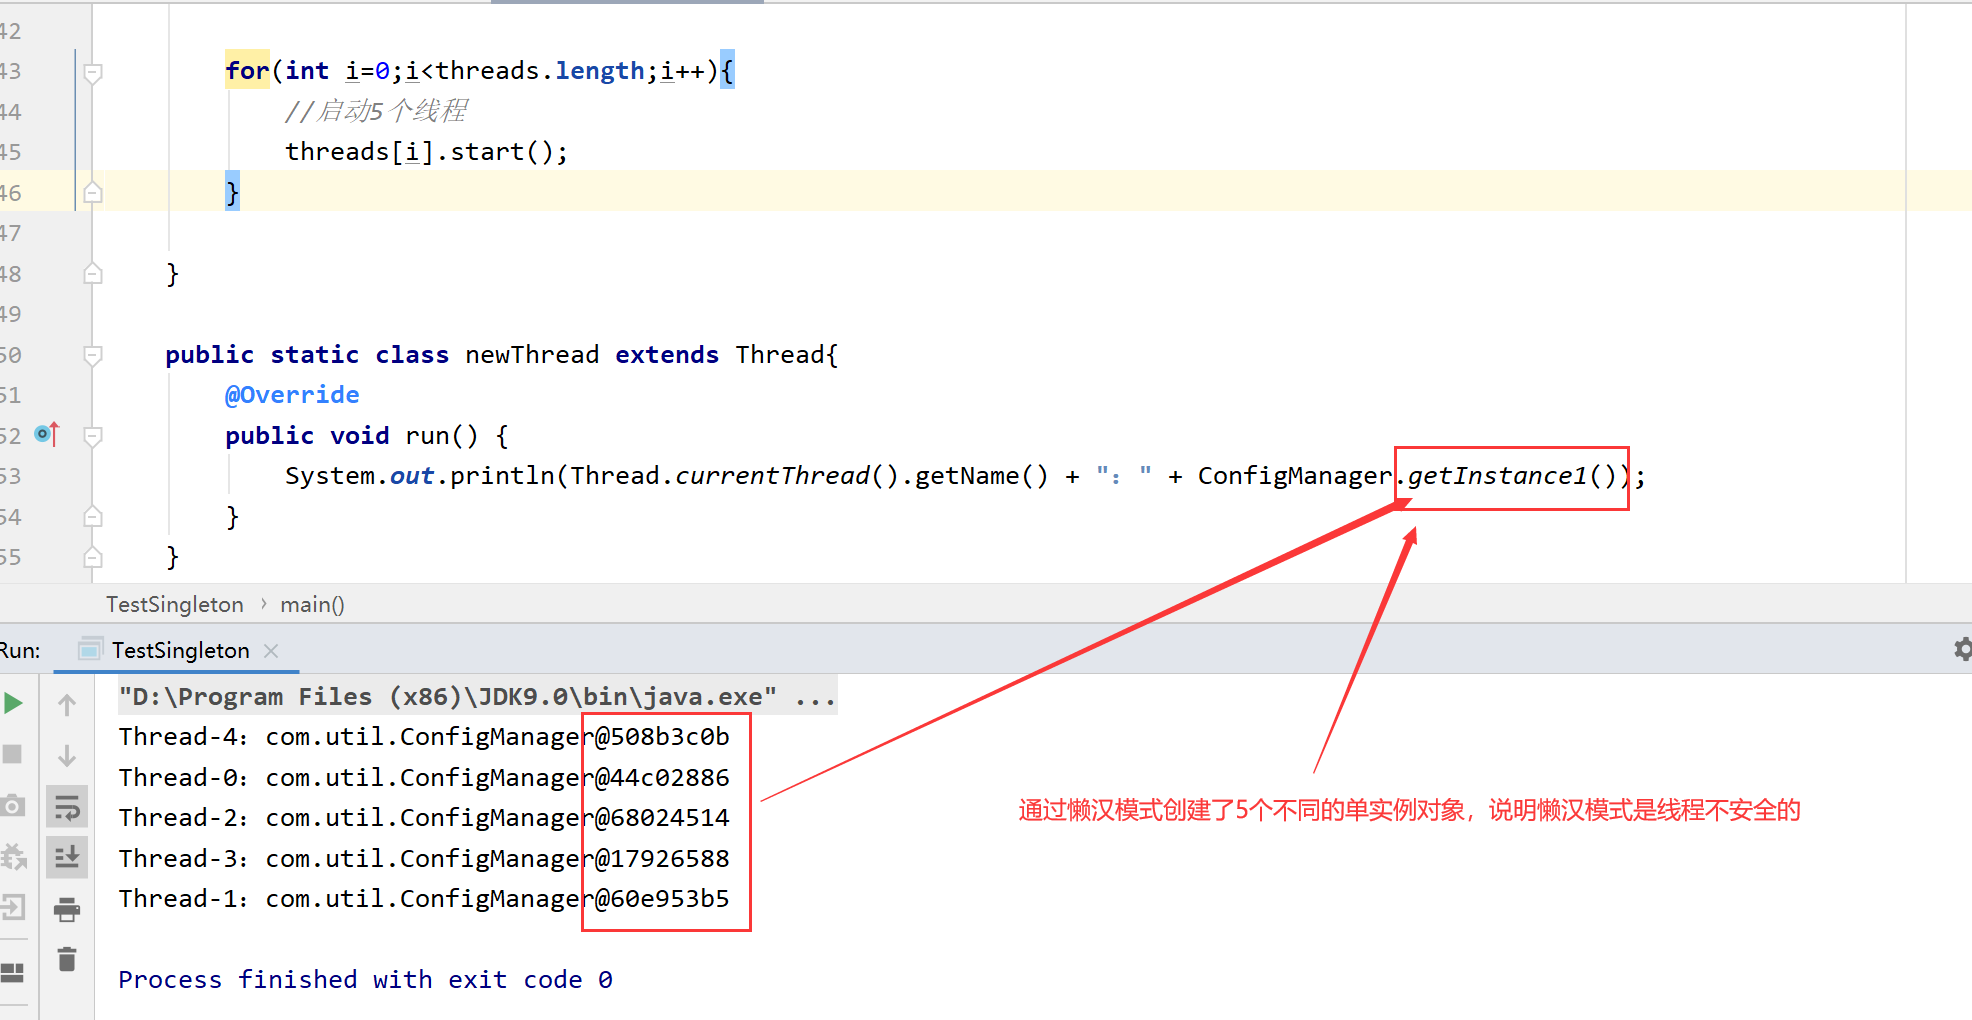
Task: Click the exit icon in Run toolbar
Action: [x=13, y=907]
